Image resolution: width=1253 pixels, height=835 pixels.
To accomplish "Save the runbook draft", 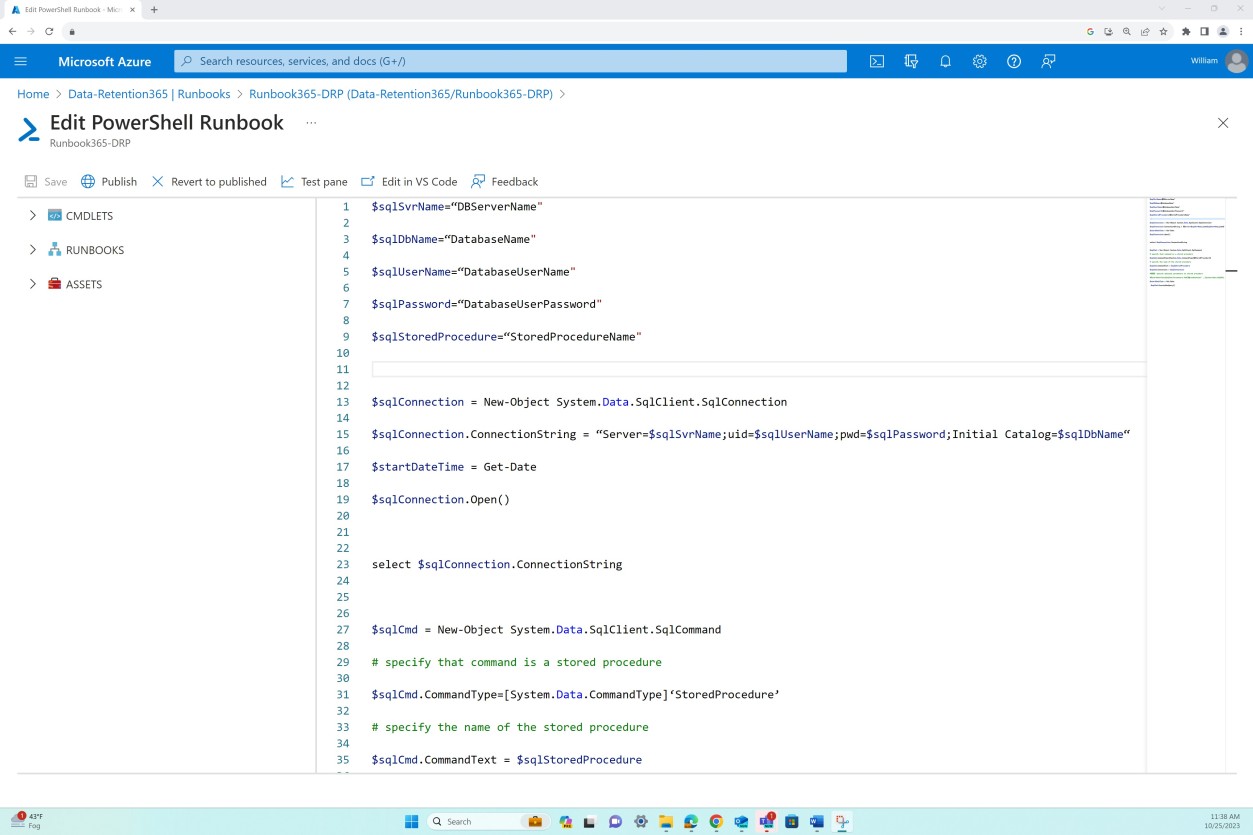I will tap(46, 181).
